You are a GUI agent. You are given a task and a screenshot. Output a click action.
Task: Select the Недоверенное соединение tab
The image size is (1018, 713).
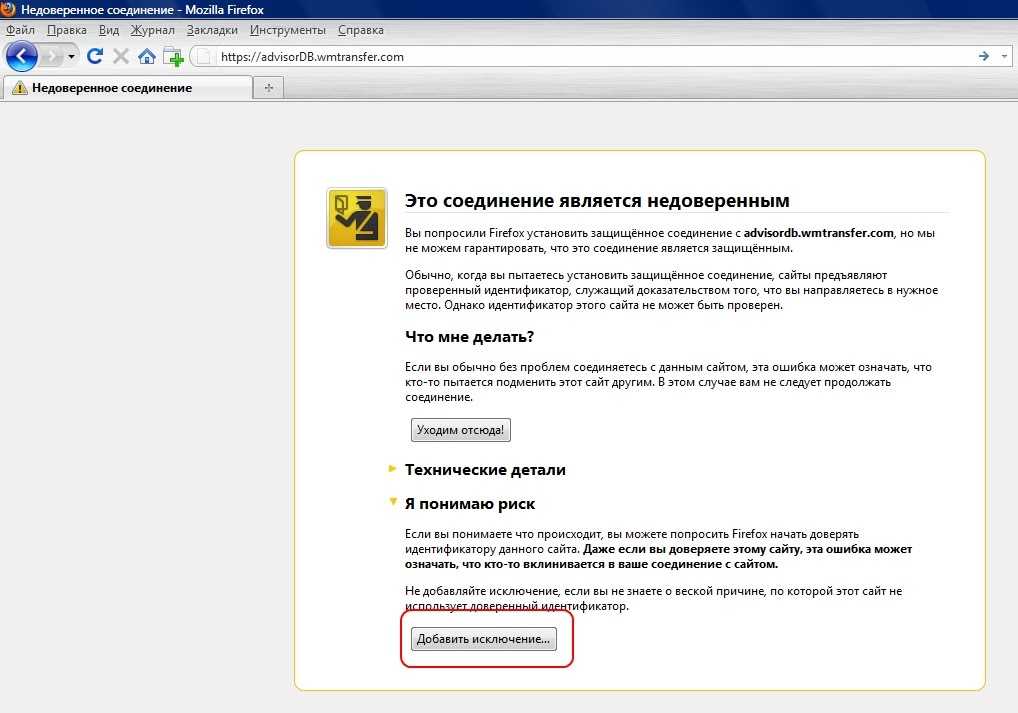pos(128,88)
